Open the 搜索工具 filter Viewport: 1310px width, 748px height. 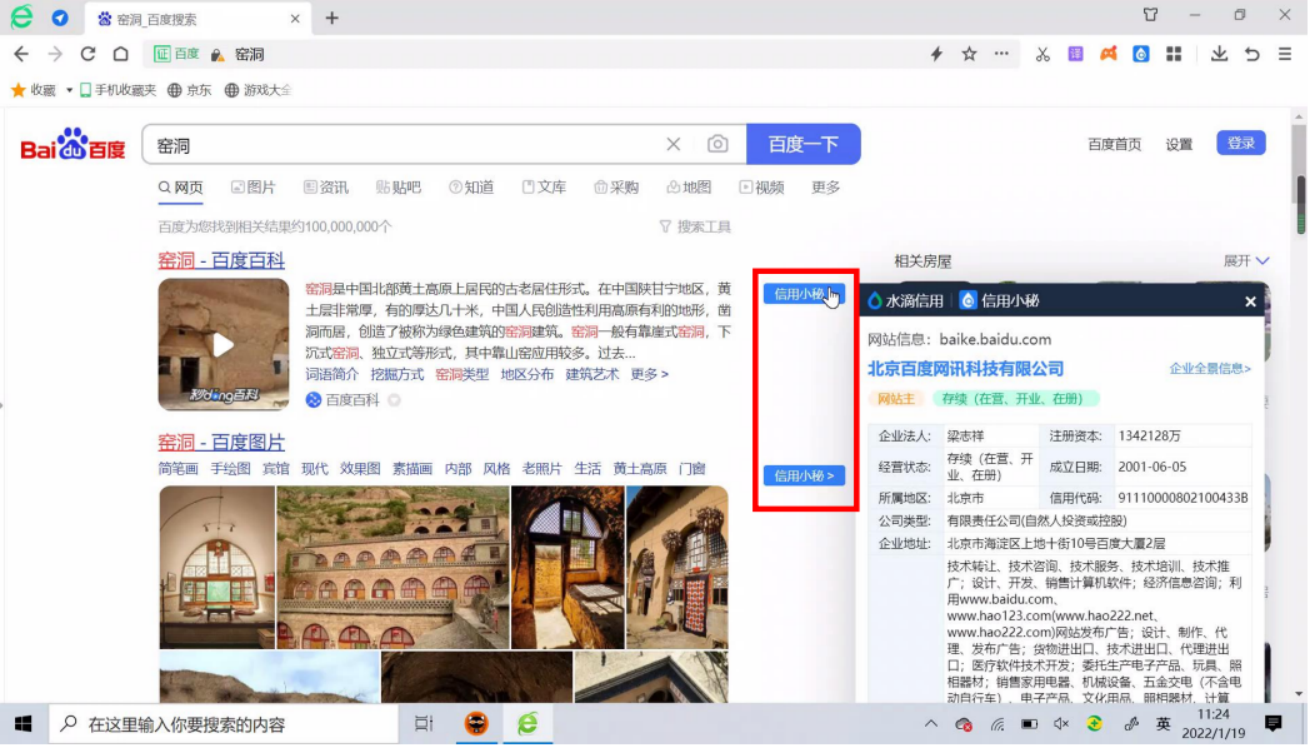(695, 227)
